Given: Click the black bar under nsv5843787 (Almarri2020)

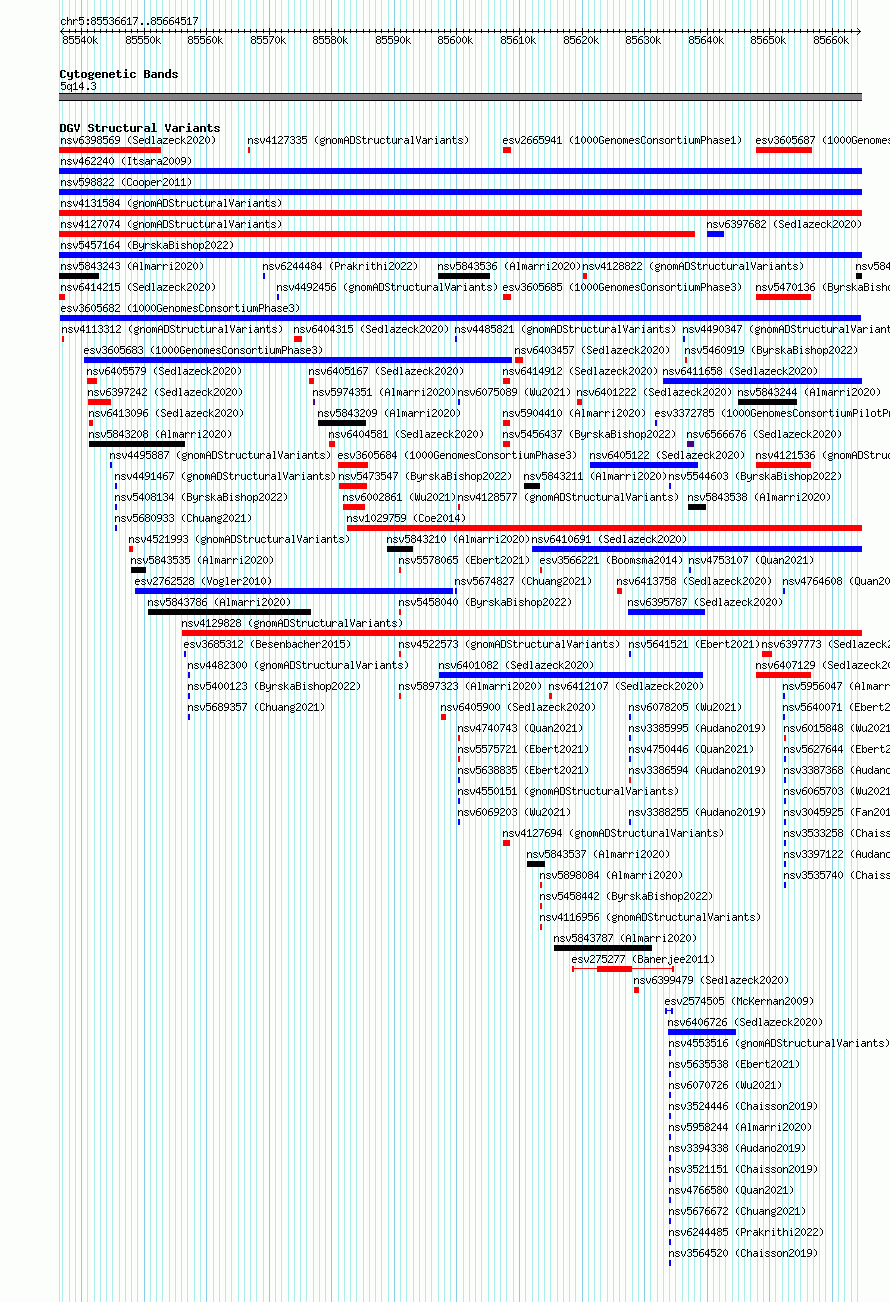Looking at the screenshot, I should (x=603, y=948).
